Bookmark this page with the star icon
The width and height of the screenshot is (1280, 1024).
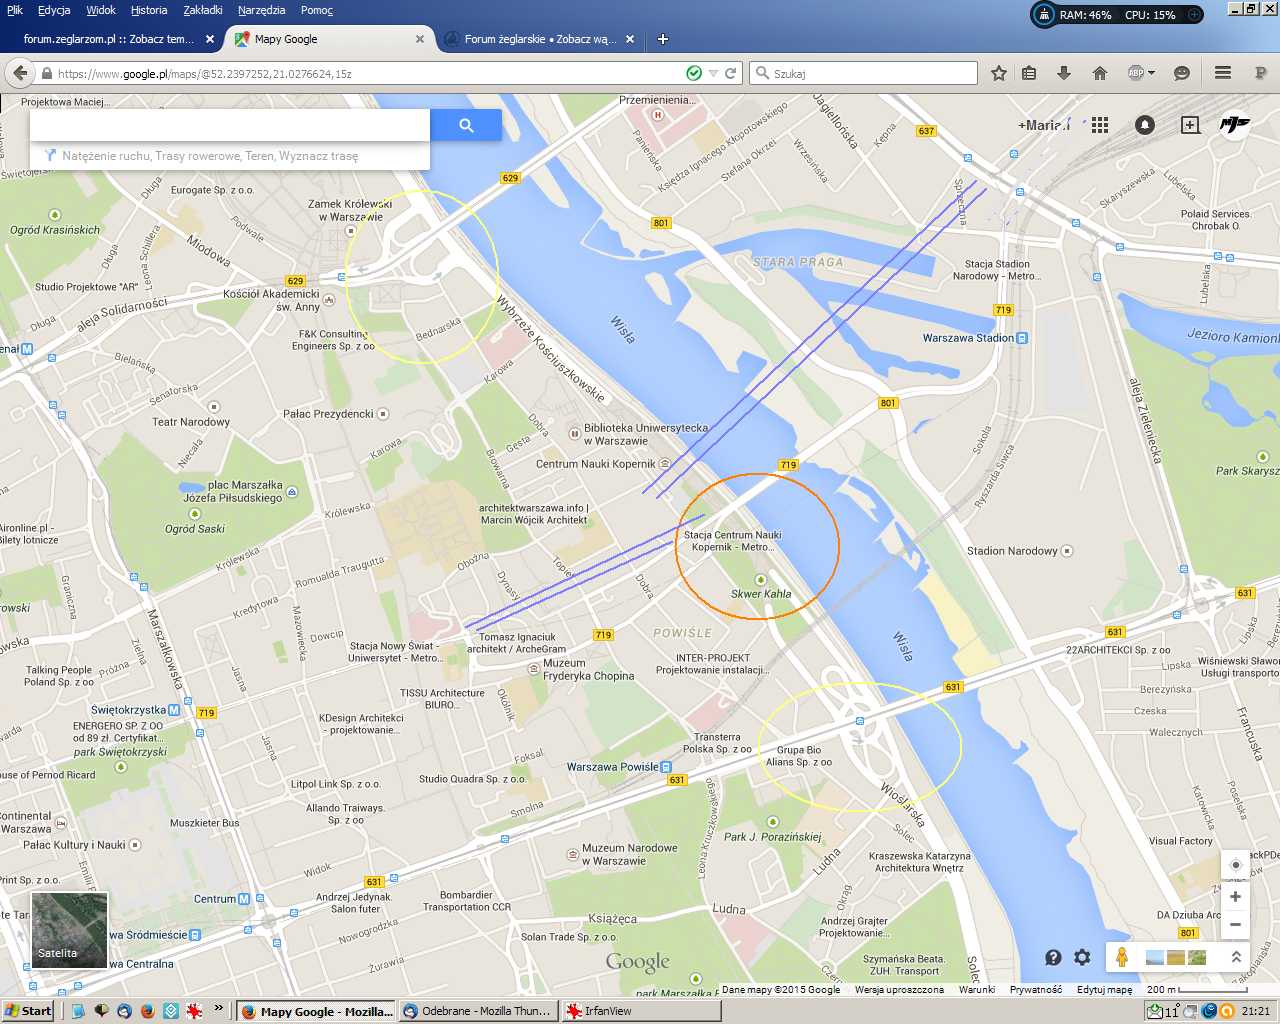click(998, 73)
